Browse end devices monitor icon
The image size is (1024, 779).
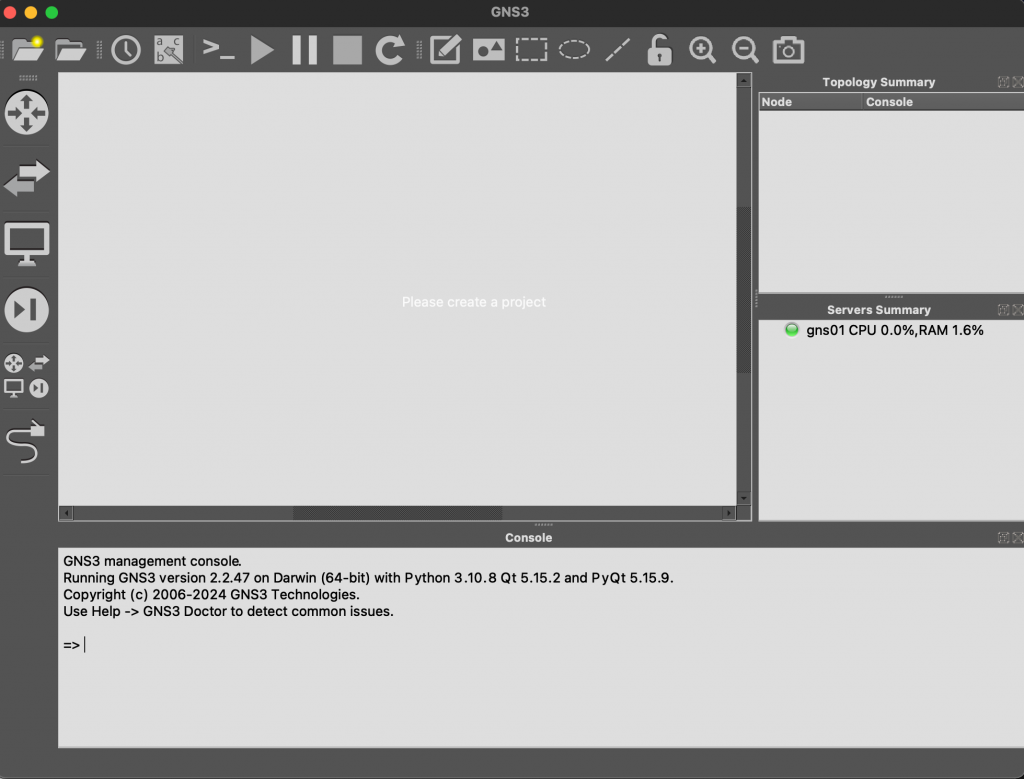[x=27, y=244]
